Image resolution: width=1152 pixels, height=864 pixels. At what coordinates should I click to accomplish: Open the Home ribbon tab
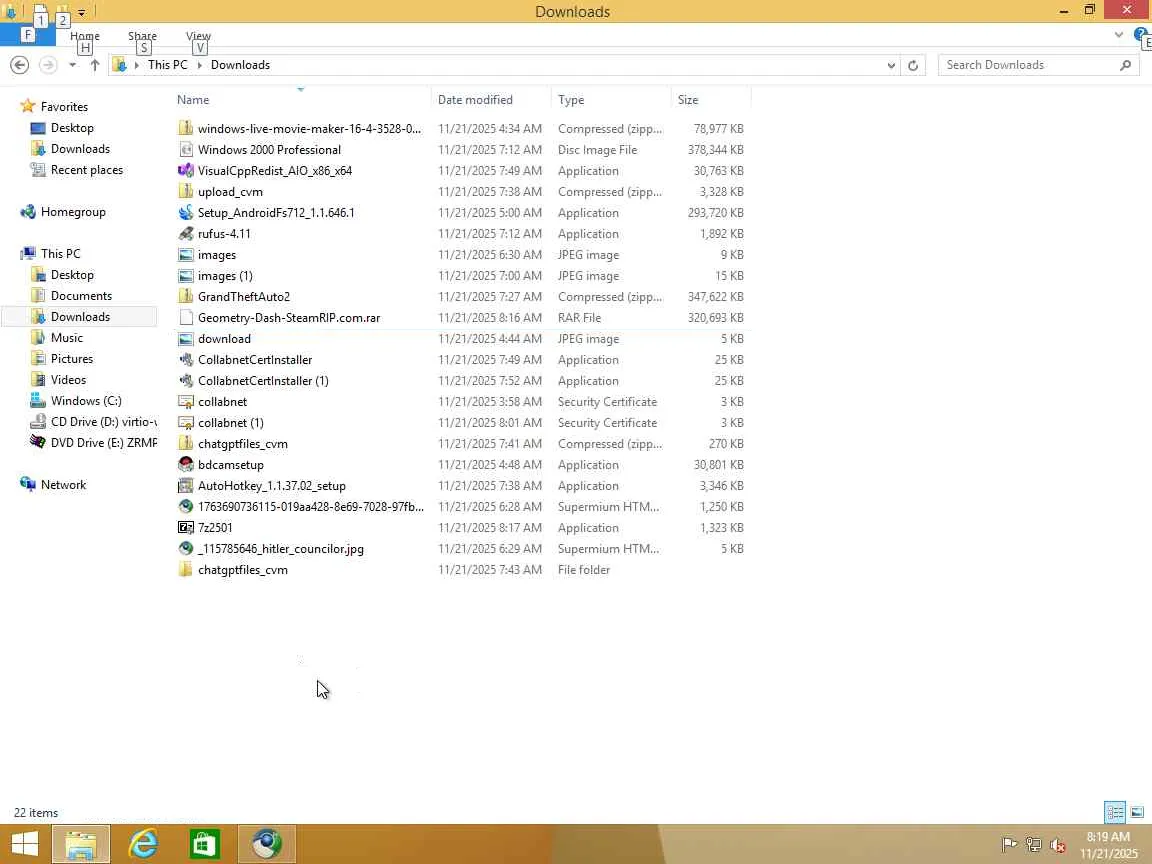(84, 36)
